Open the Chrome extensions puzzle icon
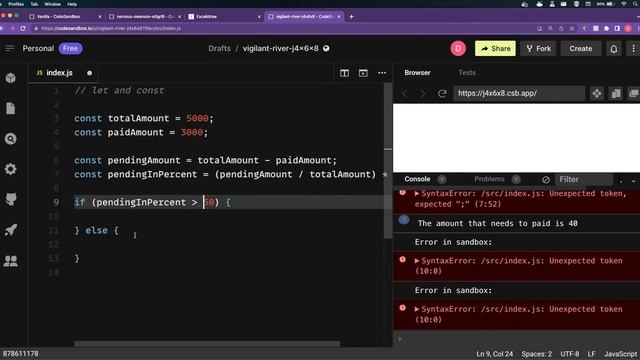This screenshot has width=640, height=360. [607, 29]
